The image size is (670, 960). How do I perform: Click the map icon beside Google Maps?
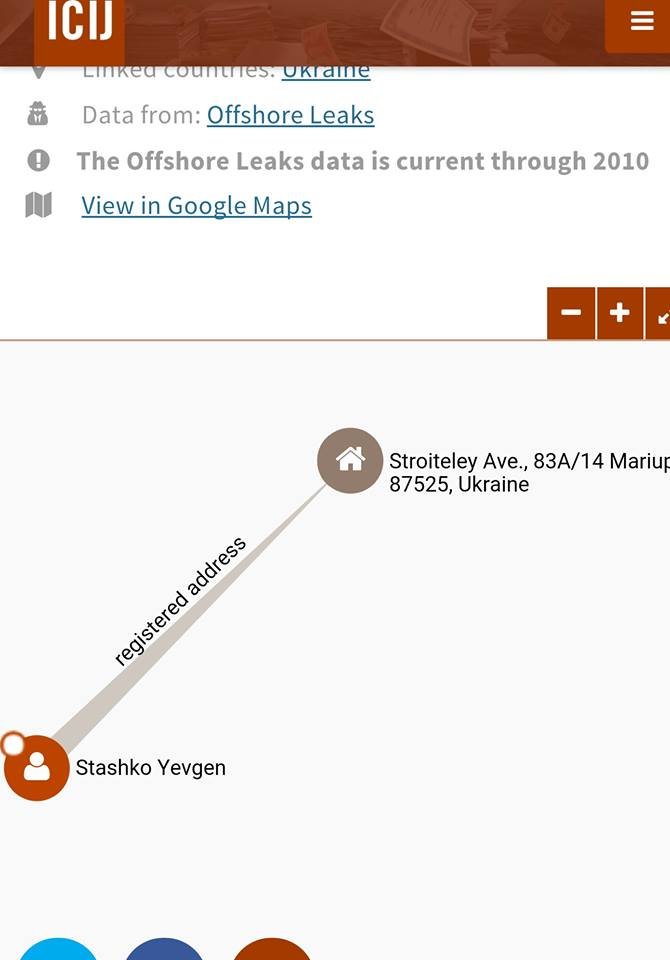click(39, 205)
